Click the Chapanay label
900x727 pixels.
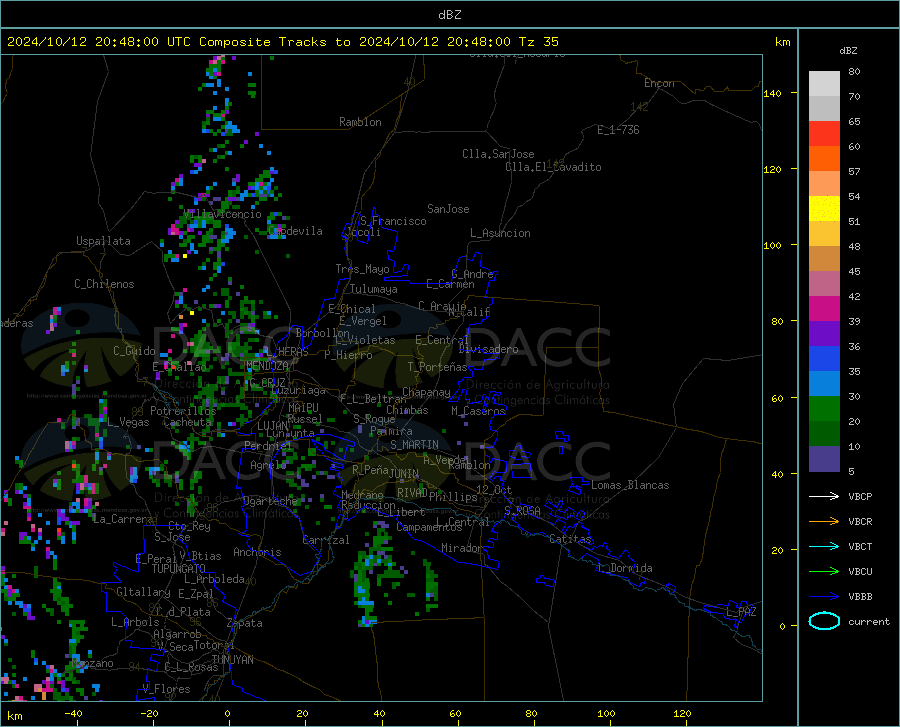426,392
